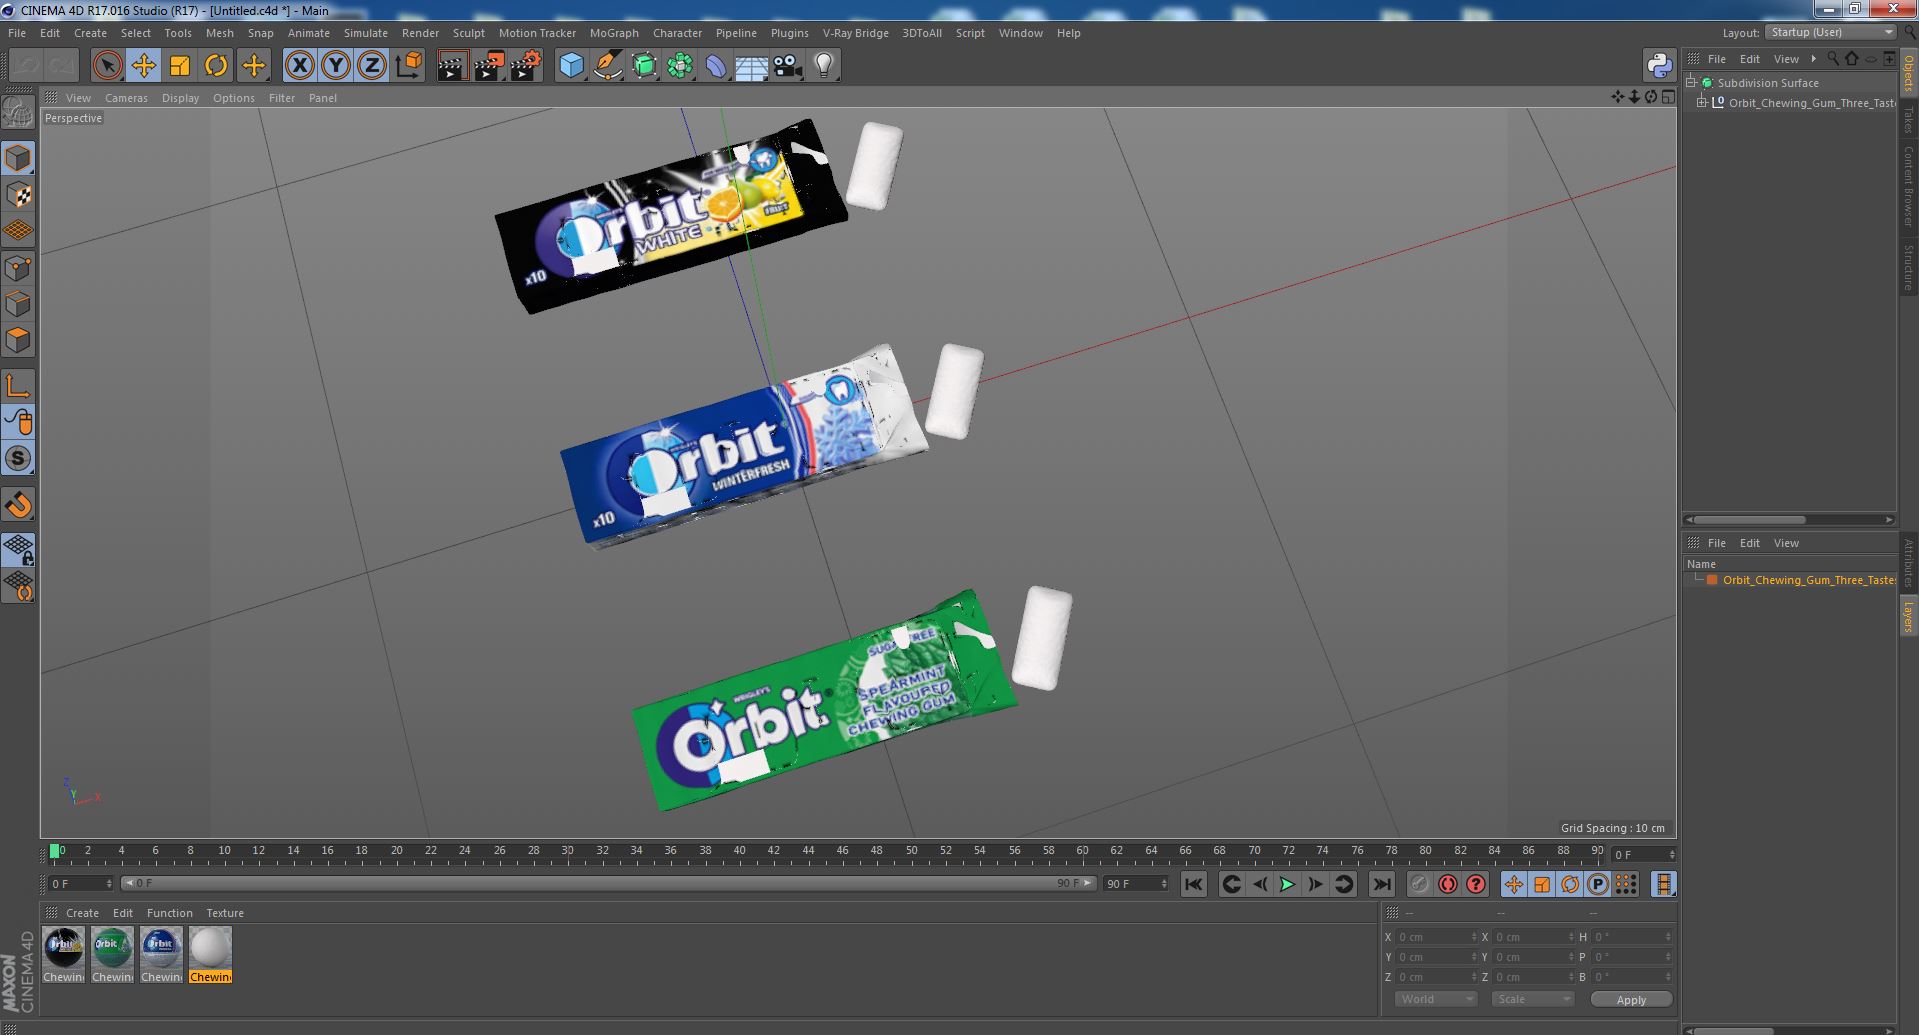
Task: Open the deformer objects icon
Action: (x=716, y=66)
